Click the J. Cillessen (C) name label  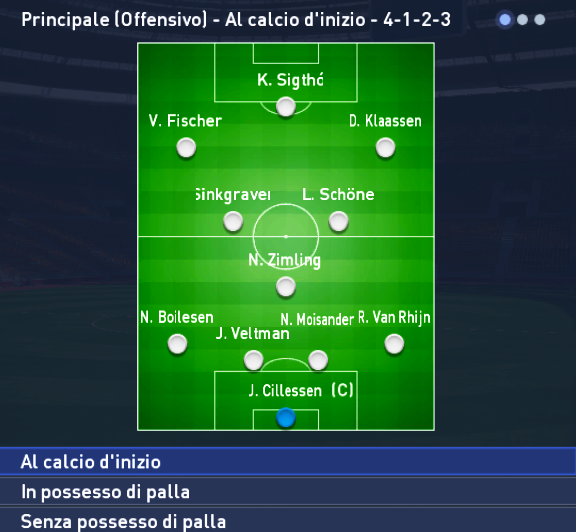pos(301,390)
